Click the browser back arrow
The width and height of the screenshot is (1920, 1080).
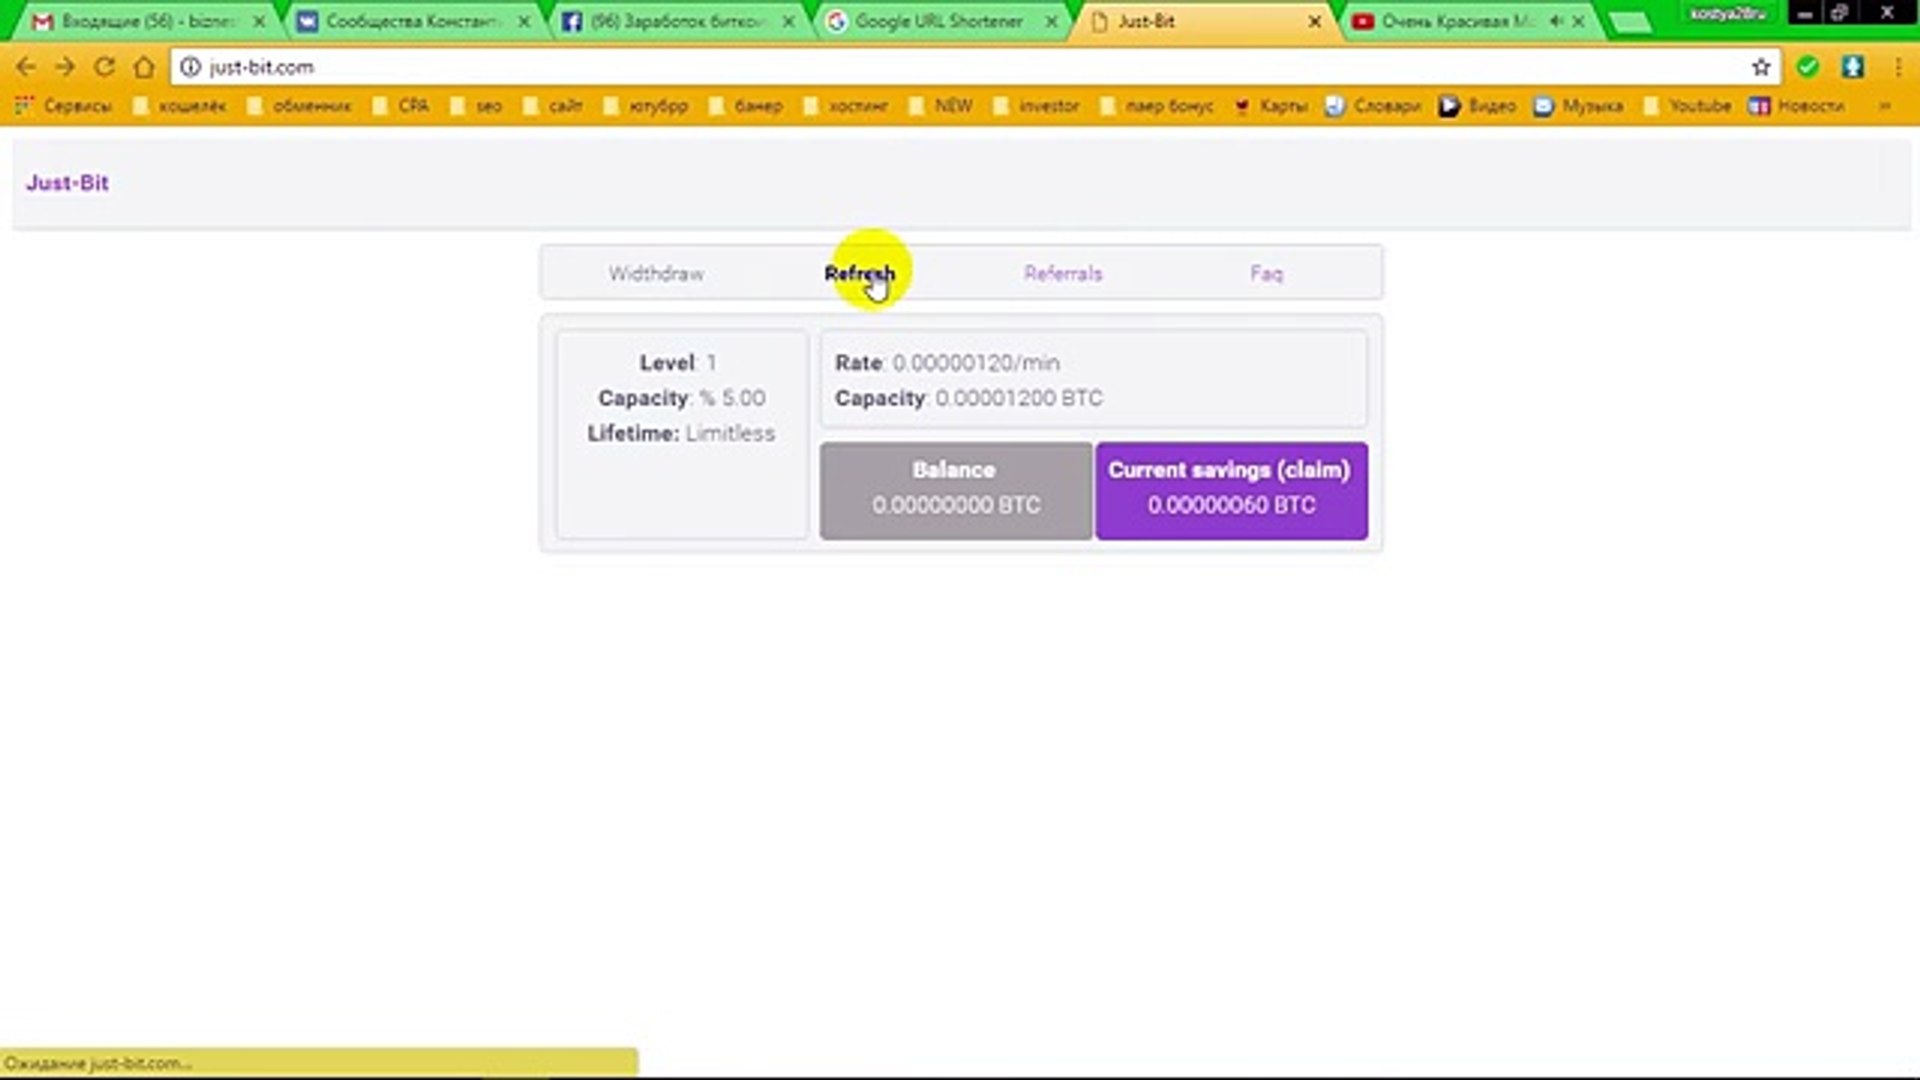[x=26, y=67]
